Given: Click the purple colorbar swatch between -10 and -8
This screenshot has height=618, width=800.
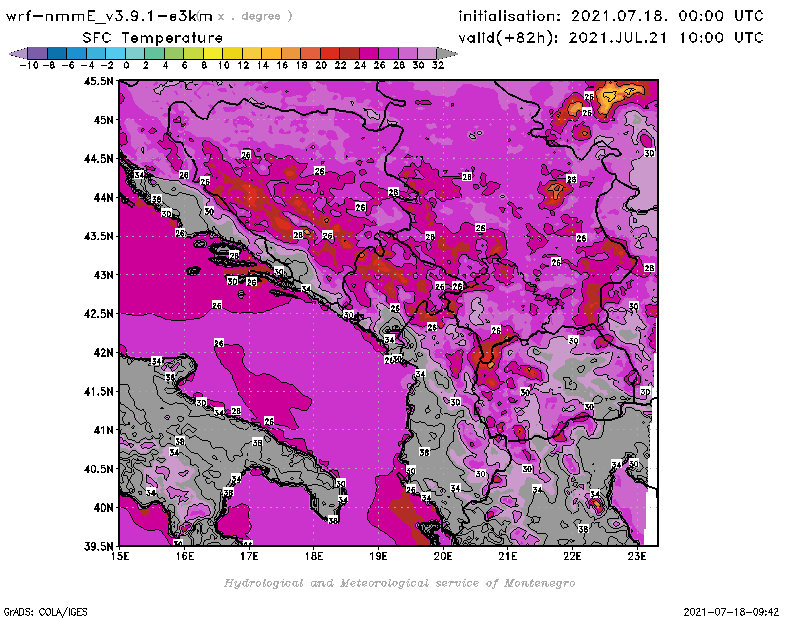Looking at the screenshot, I should click(x=38, y=53).
